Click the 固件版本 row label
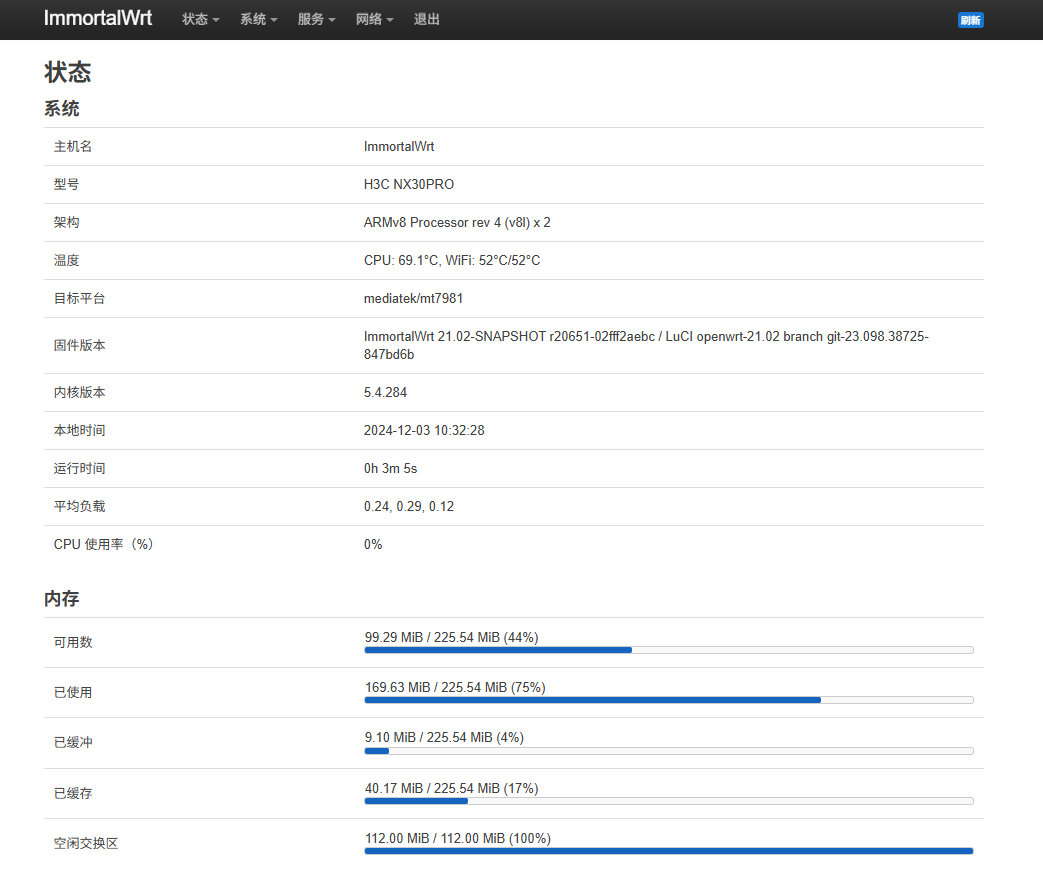The width and height of the screenshot is (1043, 871). tap(79, 345)
